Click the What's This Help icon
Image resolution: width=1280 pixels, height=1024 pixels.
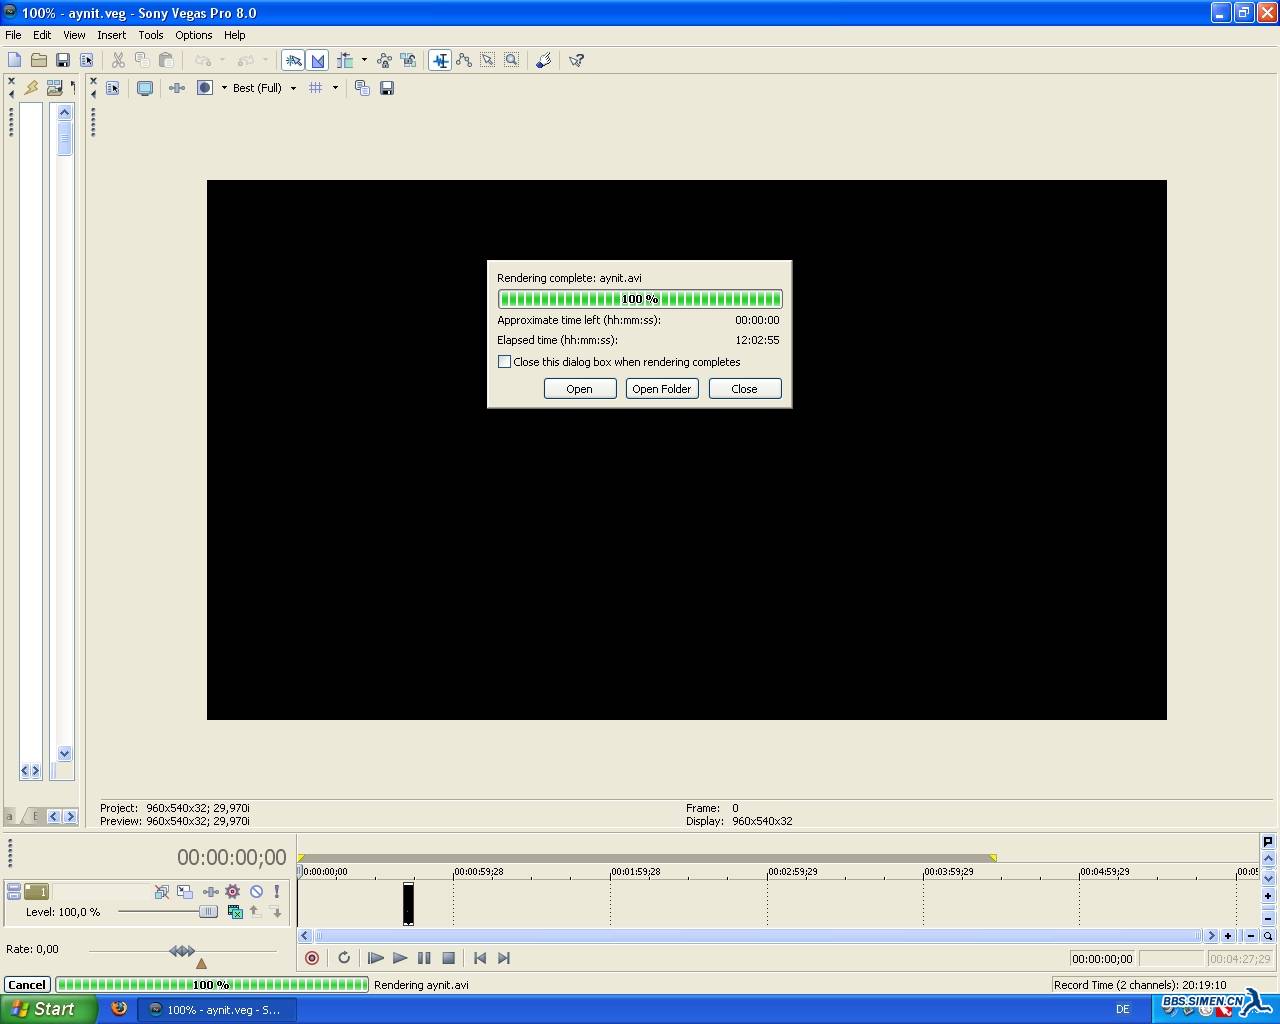(577, 60)
